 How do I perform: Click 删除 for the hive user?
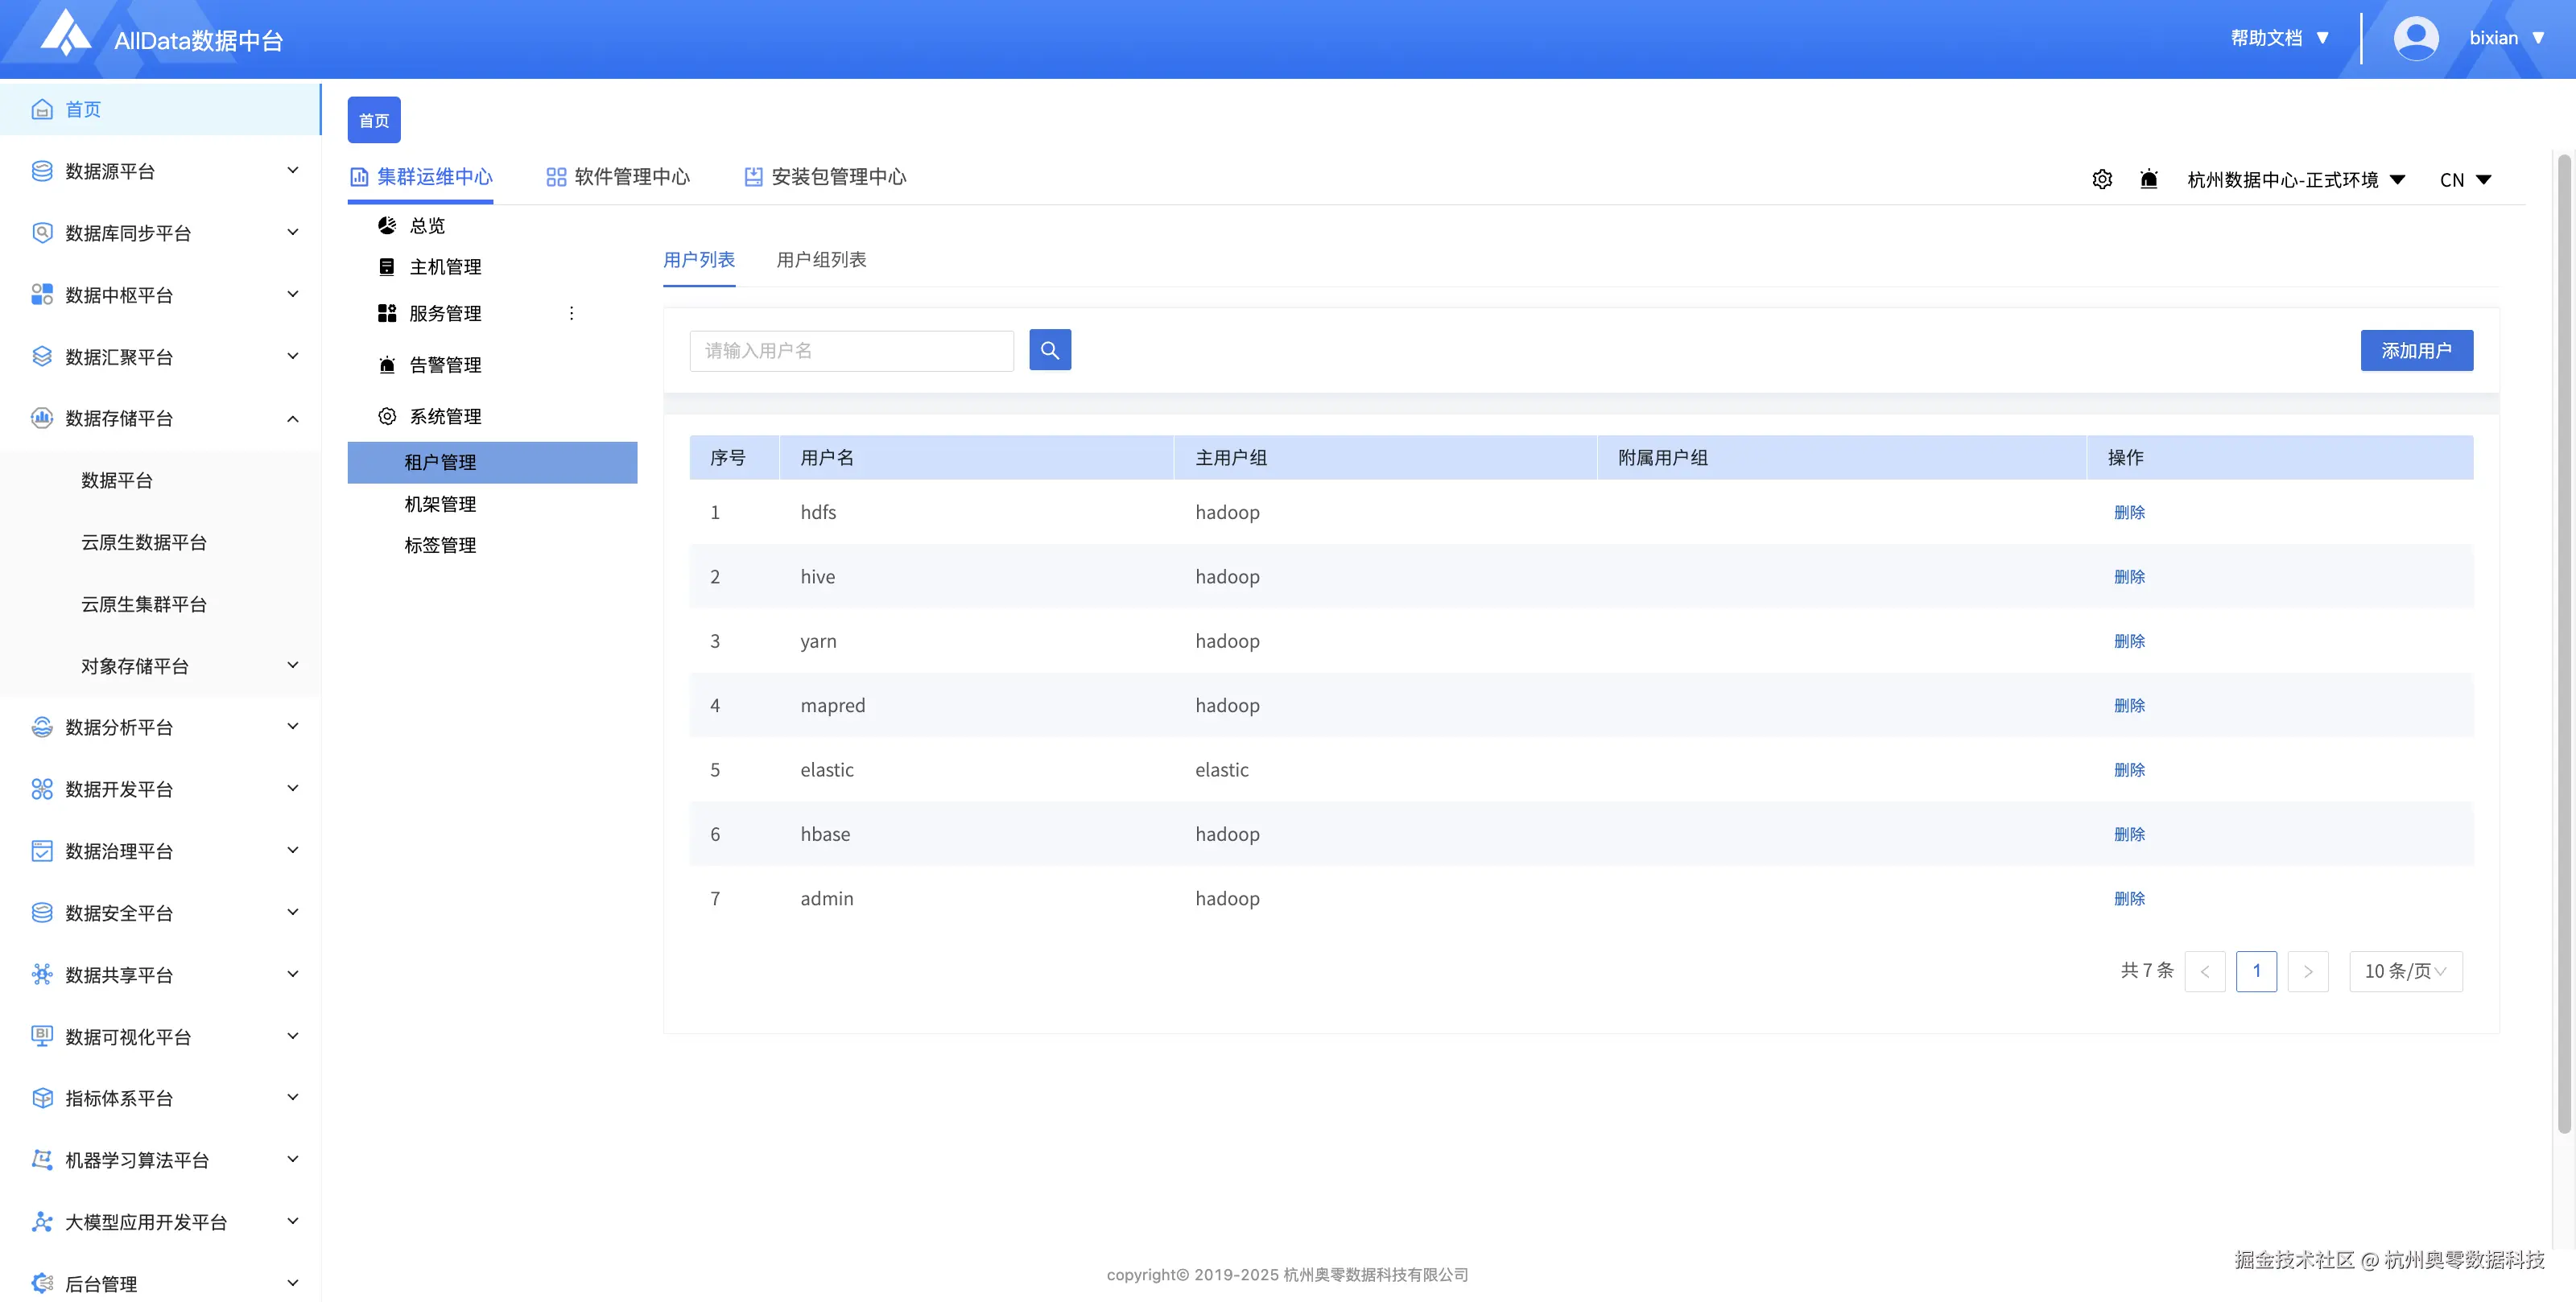click(x=2129, y=577)
